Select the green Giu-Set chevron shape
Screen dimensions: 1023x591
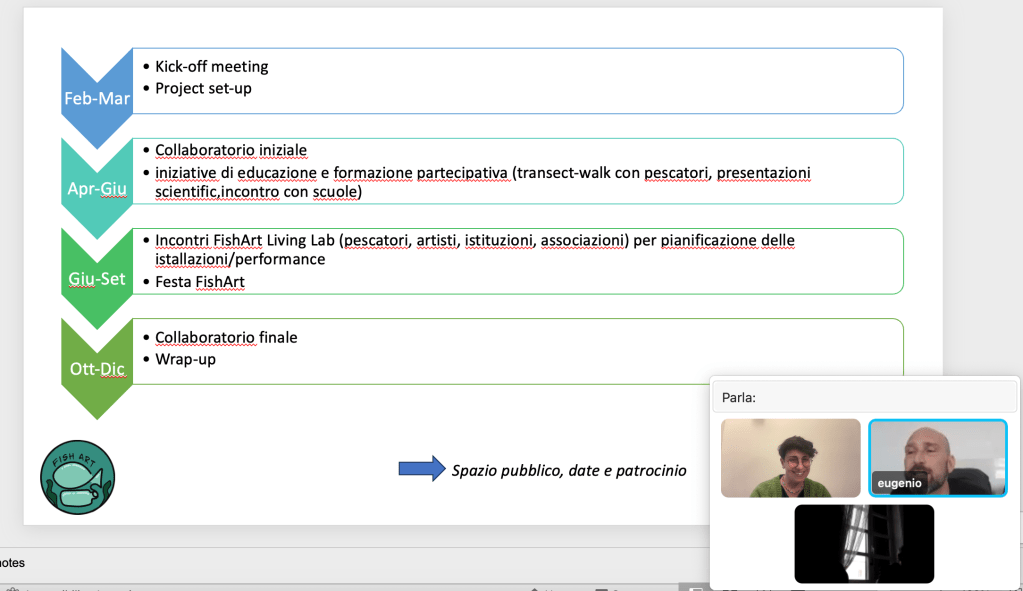click(96, 277)
